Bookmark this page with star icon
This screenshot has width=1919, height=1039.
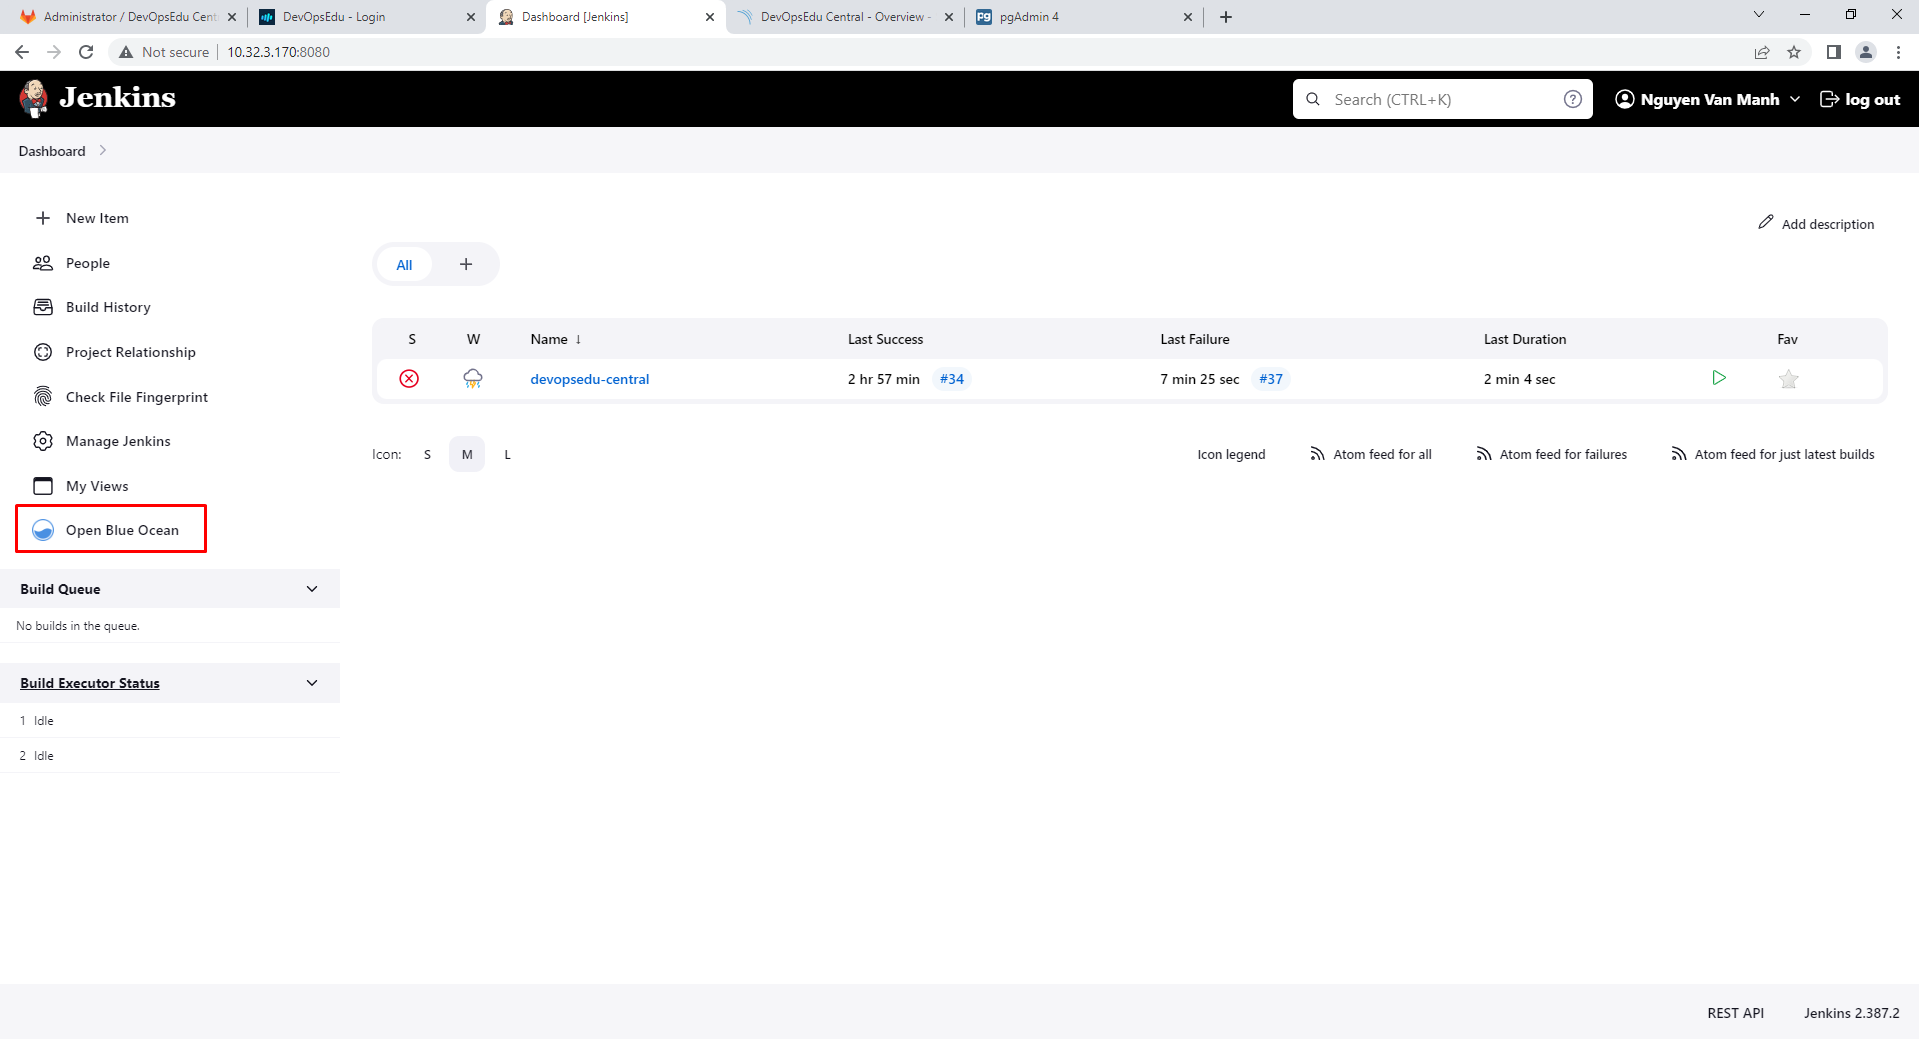[1794, 52]
